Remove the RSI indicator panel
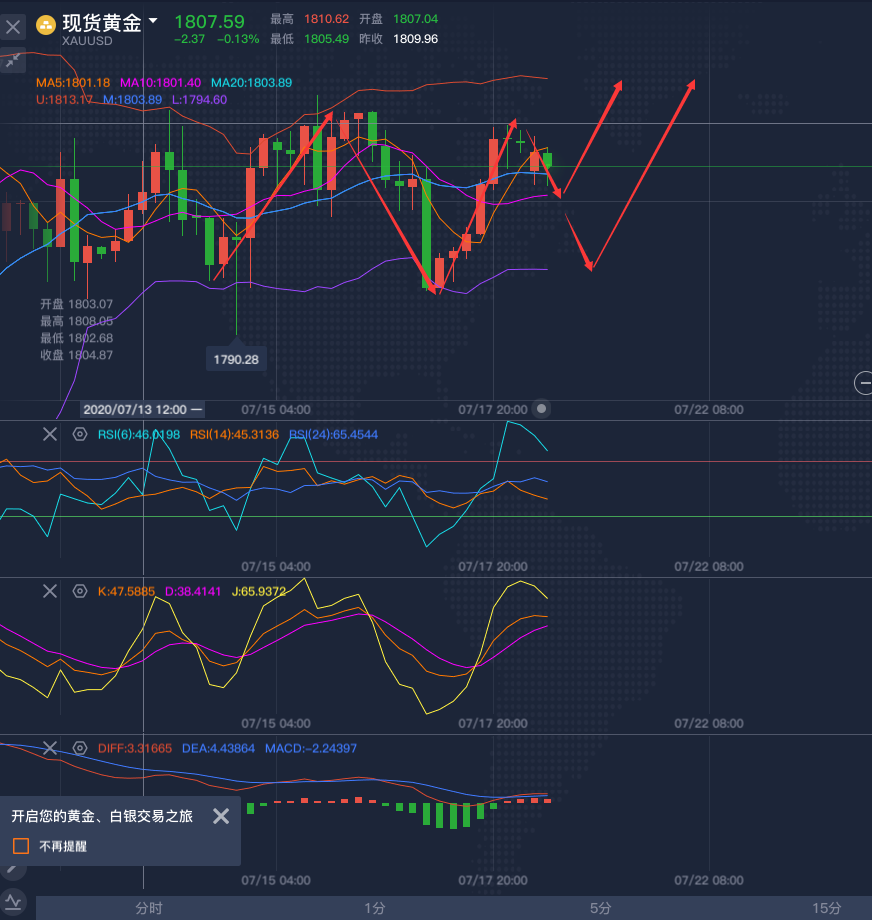Screen dimensions: 872x920 pos(50,434)
